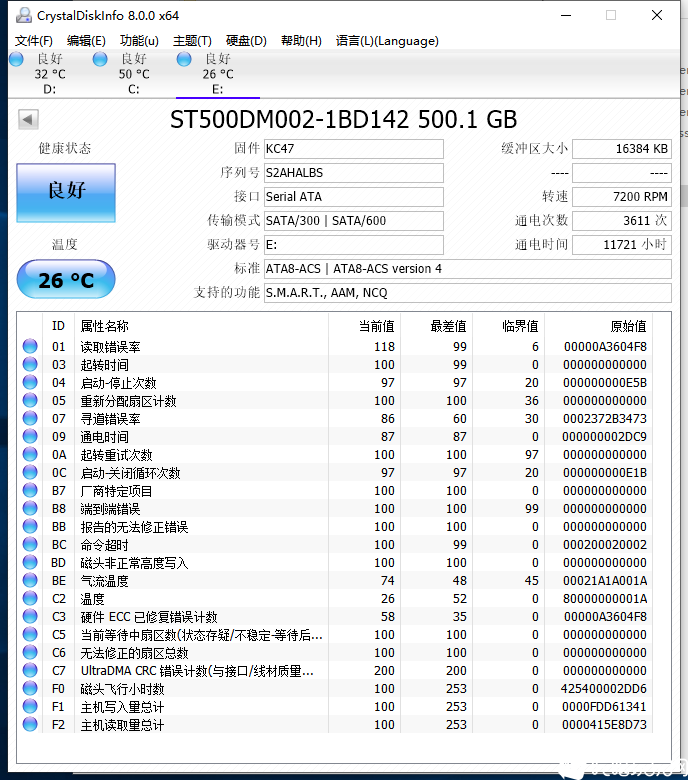Image resolution: width=688 pixels, height=780 pixels.
Task: Click status orb of row BE 气流温度
Action: [30, 580]
